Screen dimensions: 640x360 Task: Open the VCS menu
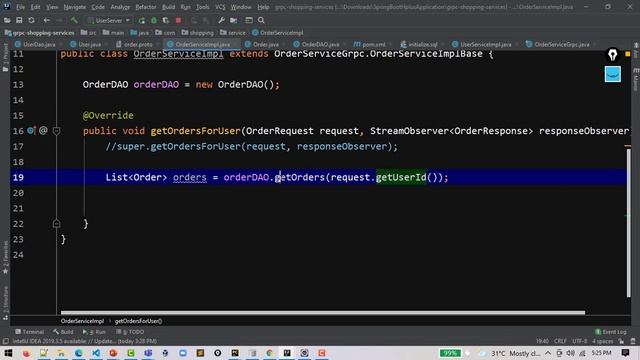(220, 7)
